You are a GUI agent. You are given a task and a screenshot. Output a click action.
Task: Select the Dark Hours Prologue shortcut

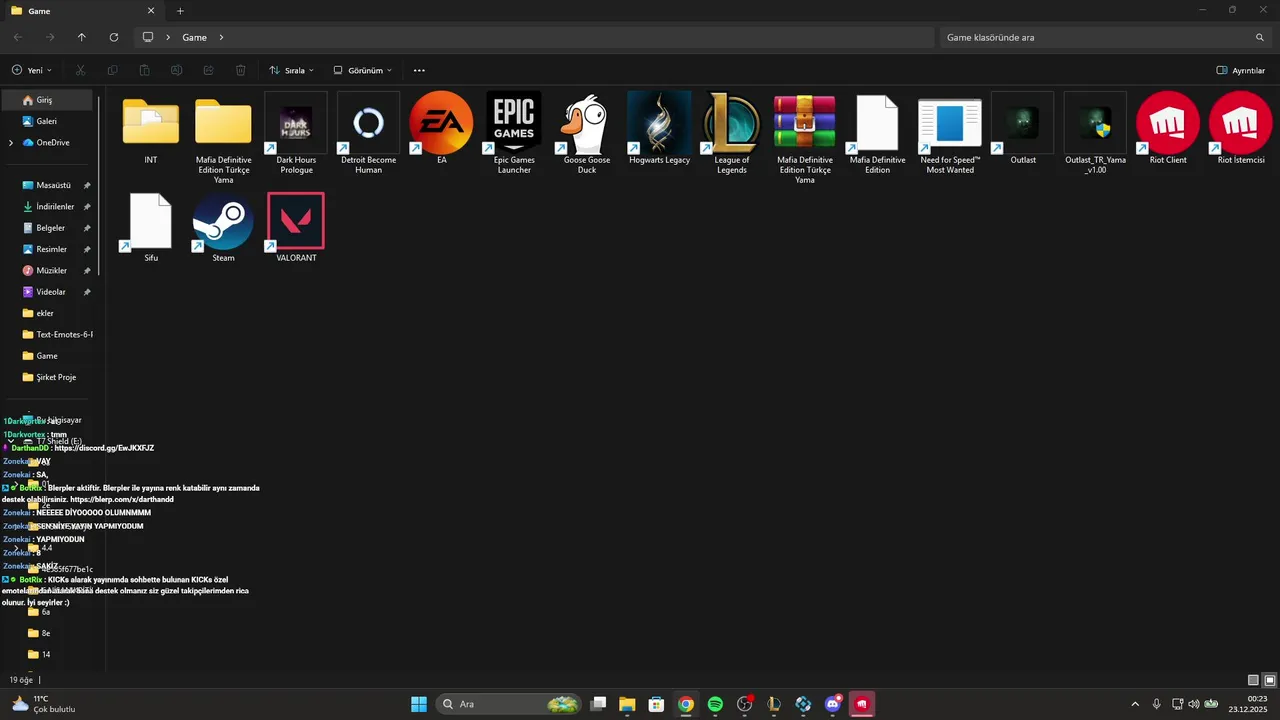click(296, 132)
